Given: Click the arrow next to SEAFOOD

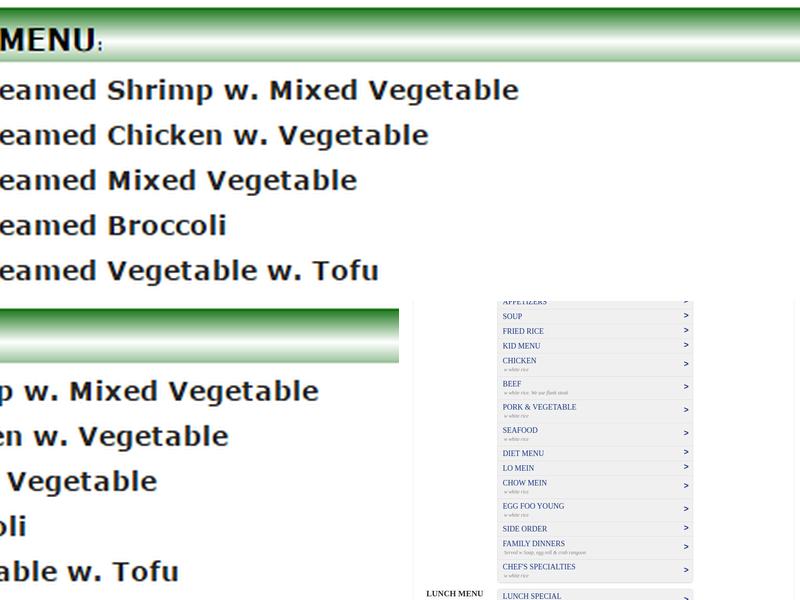Looking at the screenshot, I should tap(686, 433).
